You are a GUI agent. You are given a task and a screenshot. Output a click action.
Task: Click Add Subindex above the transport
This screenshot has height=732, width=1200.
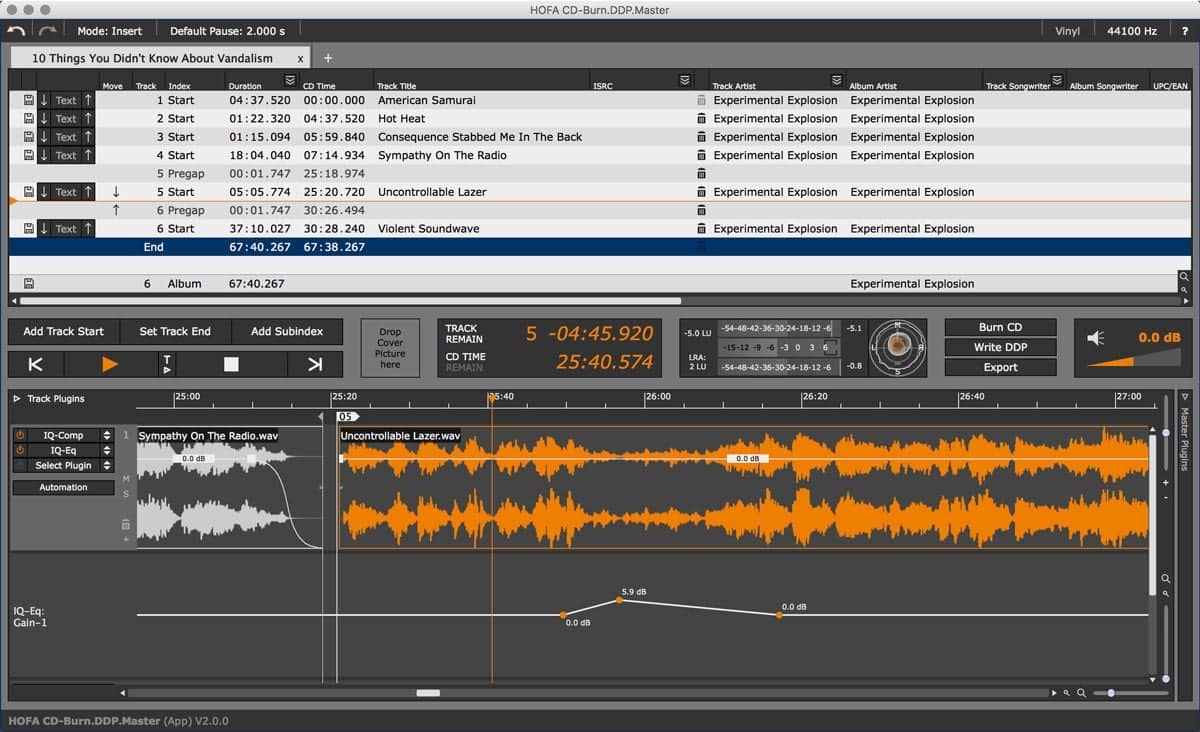[x=288, y=331]
